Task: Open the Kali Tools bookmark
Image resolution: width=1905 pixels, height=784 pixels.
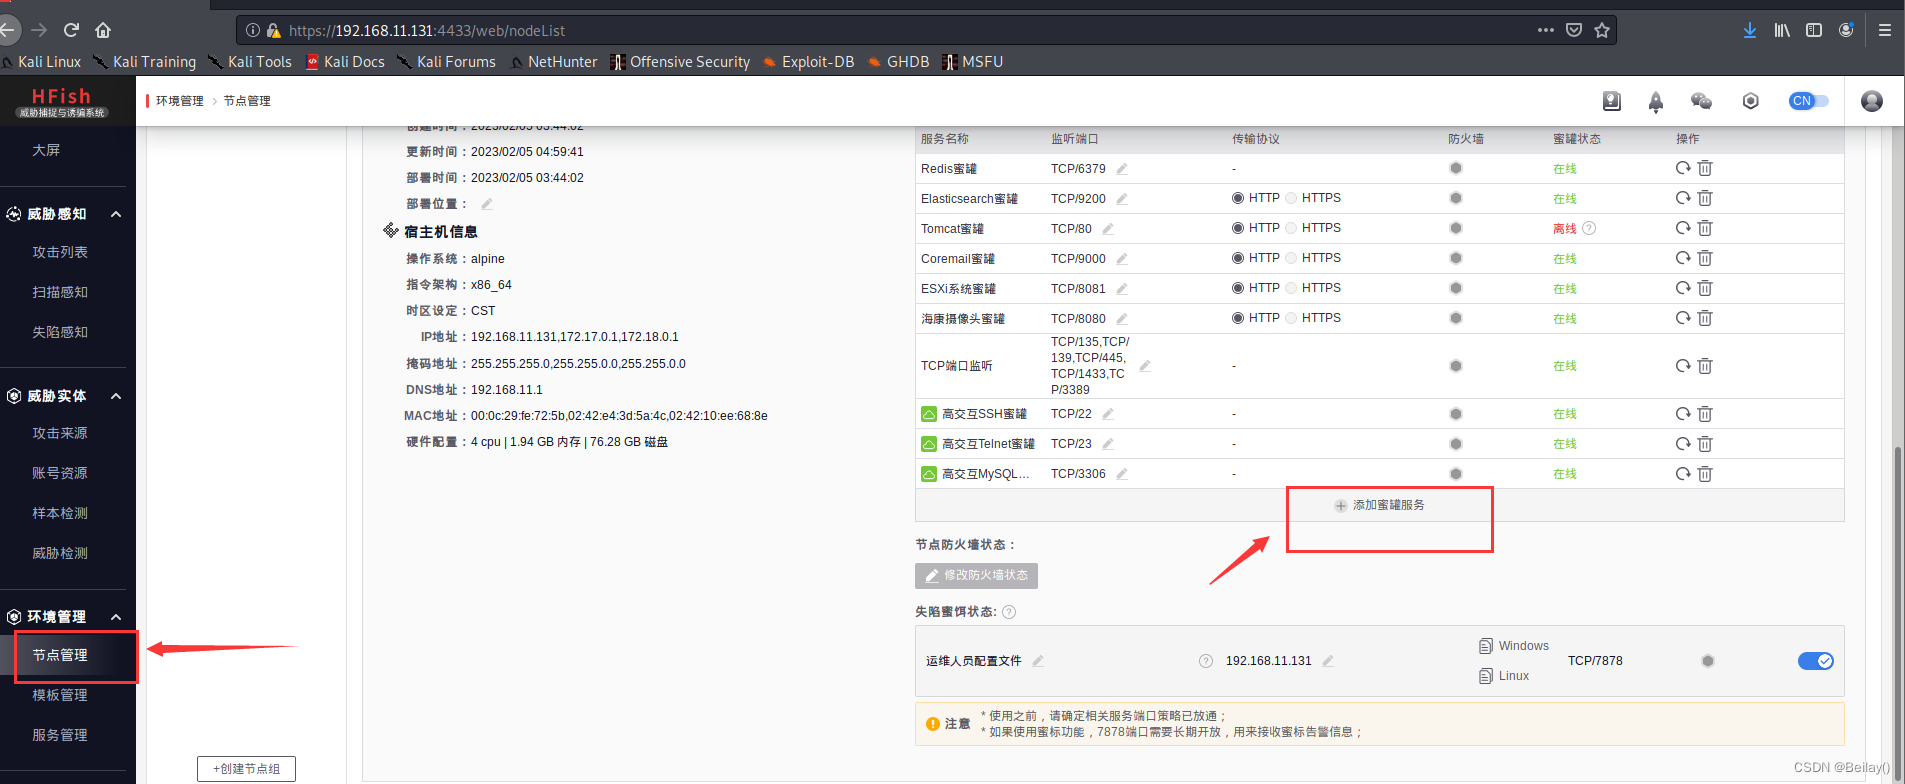Action: click(250, 62)
